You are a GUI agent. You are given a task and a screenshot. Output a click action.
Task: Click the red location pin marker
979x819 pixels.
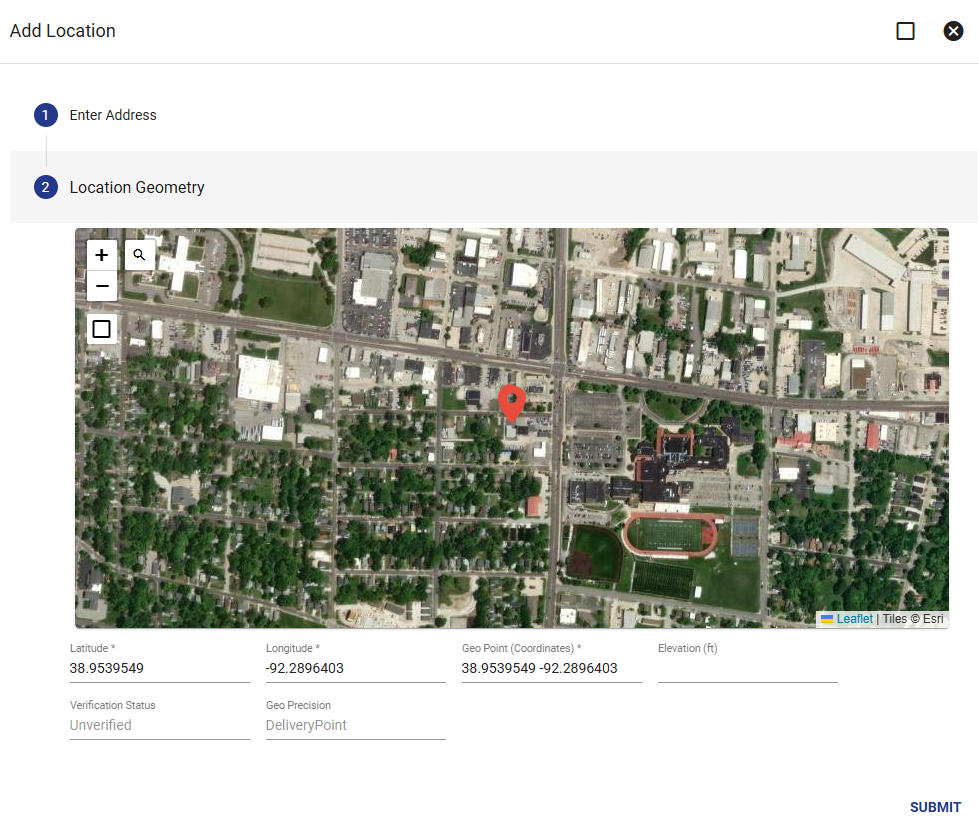coord(512,404)
